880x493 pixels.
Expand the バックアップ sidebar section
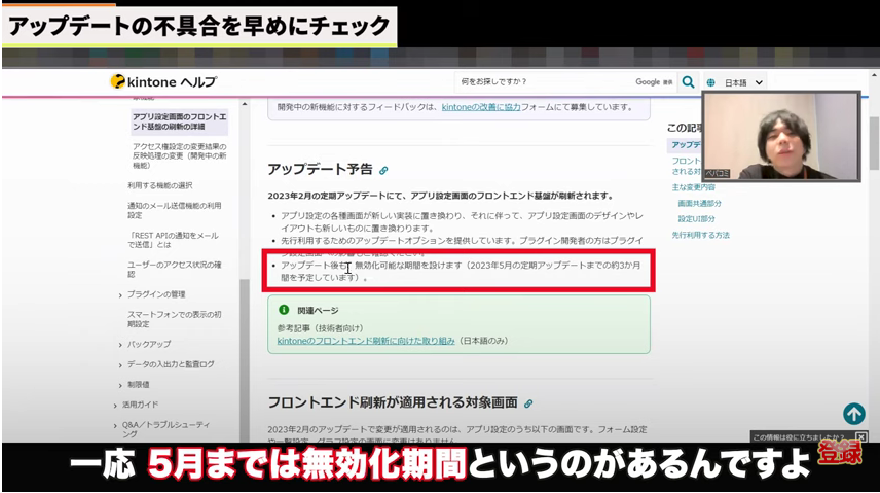[x=148, y=344]
